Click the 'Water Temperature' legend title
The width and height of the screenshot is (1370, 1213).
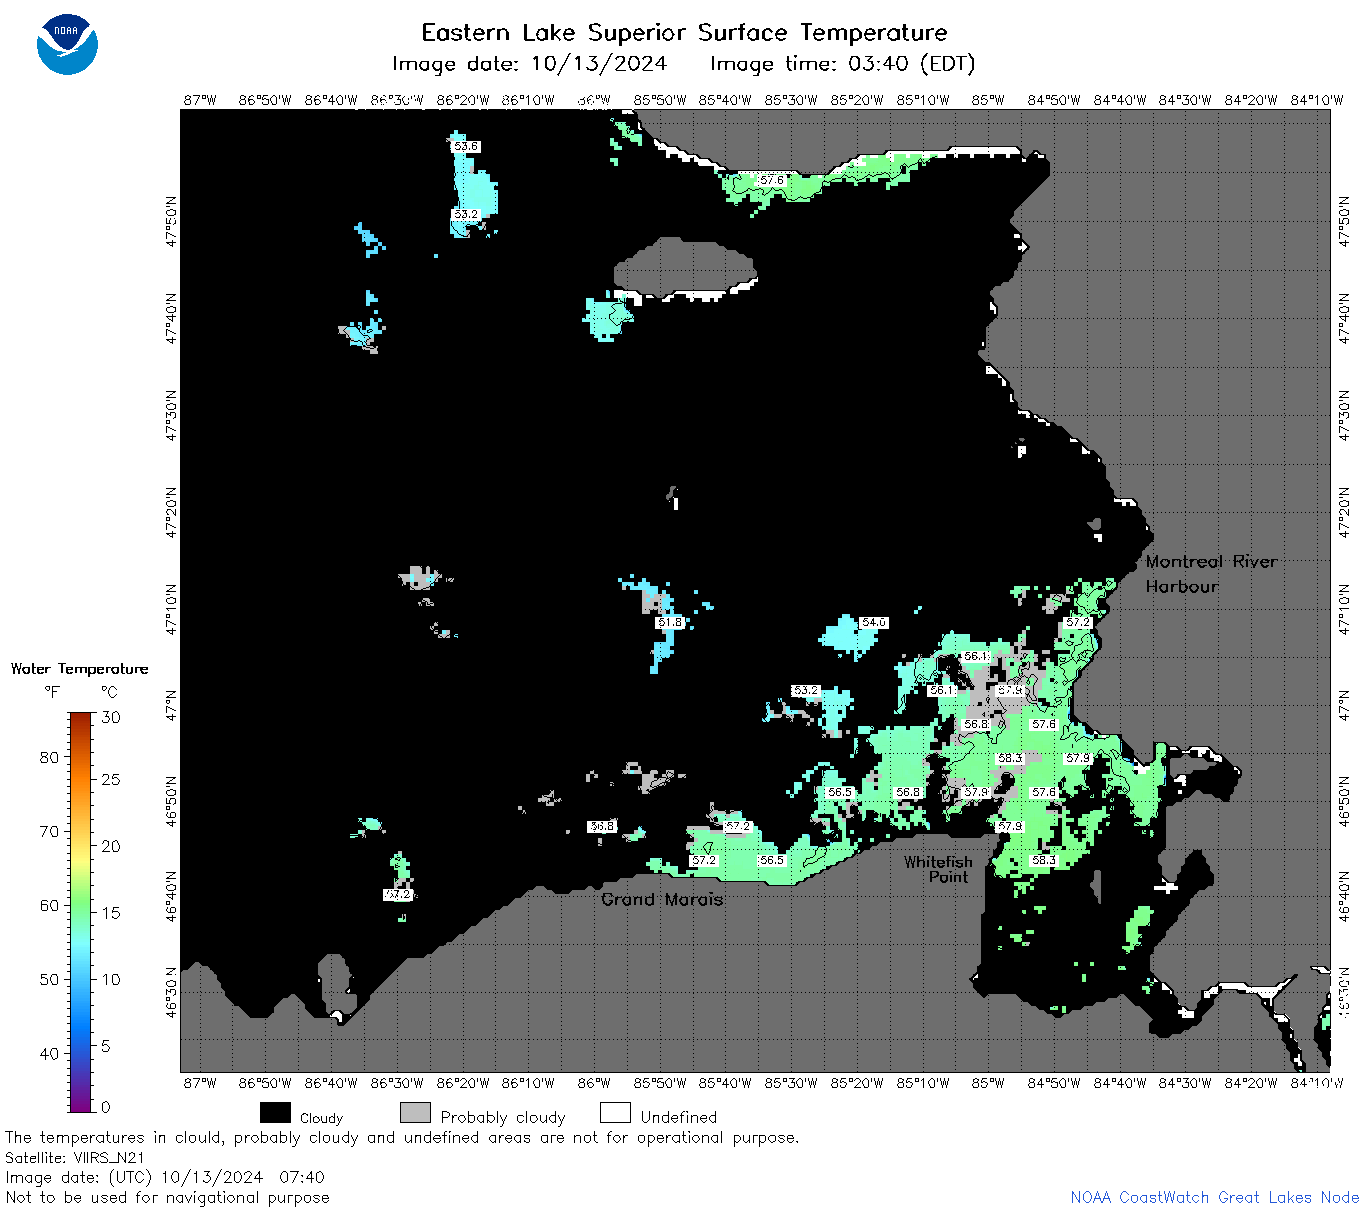coord(79,669)
